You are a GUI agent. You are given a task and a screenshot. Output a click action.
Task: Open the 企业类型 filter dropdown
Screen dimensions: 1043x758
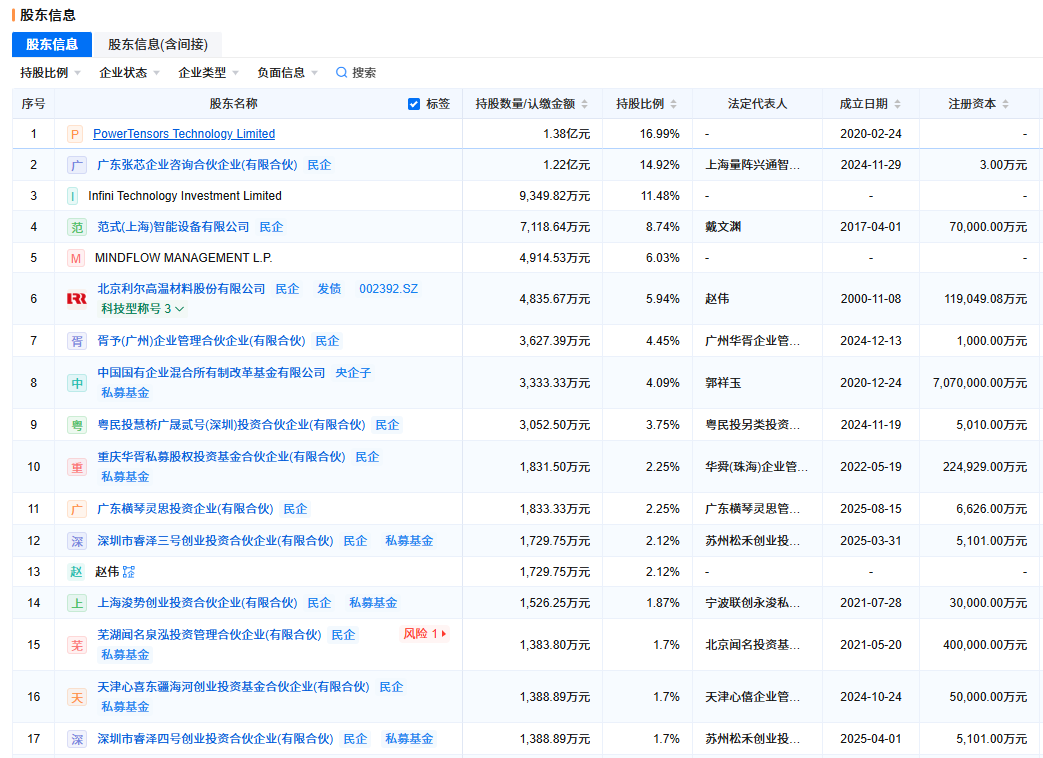(x=208, y=72)
